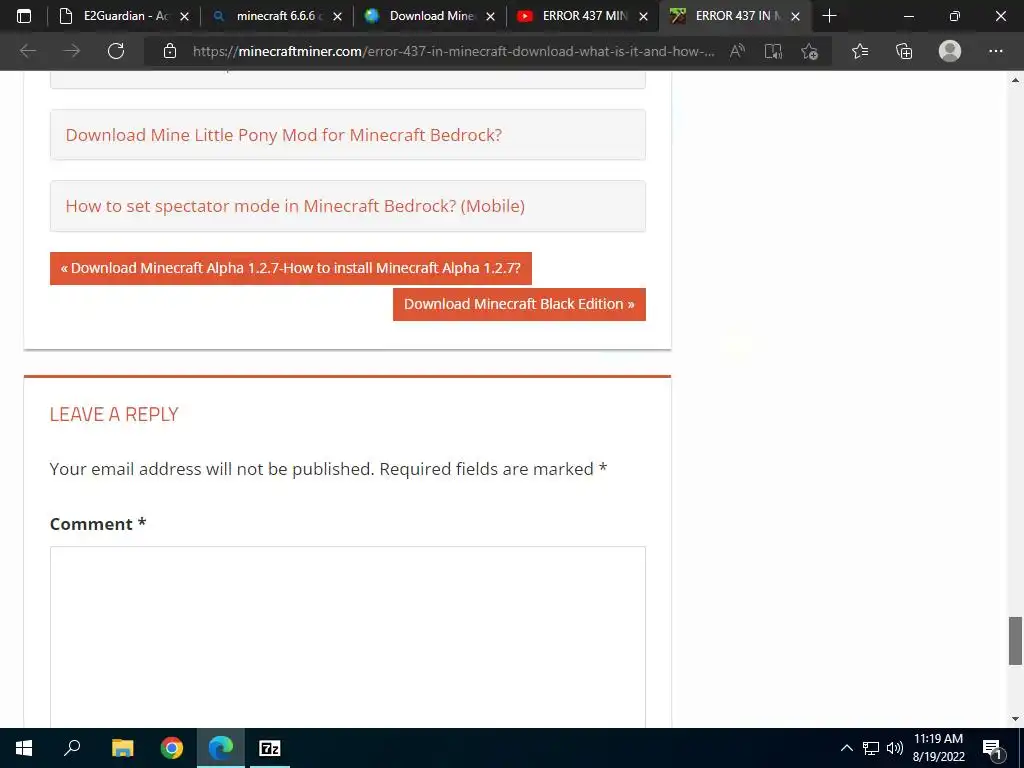View site information lock icon
Viewport: 1024px width, 768px height.
[170, 51]
